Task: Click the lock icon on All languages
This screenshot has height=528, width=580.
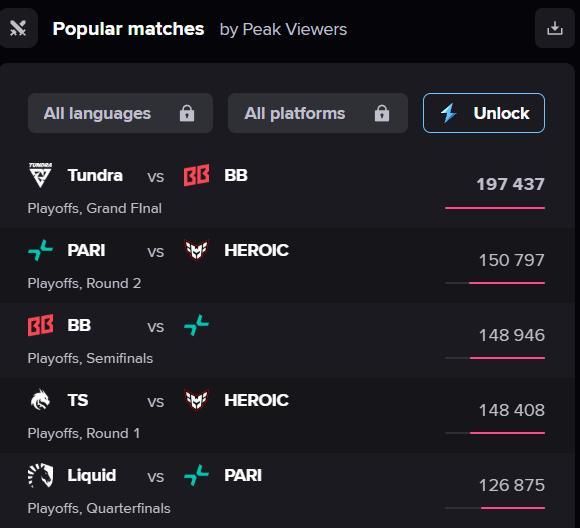Action: click(x=187, y=113)
